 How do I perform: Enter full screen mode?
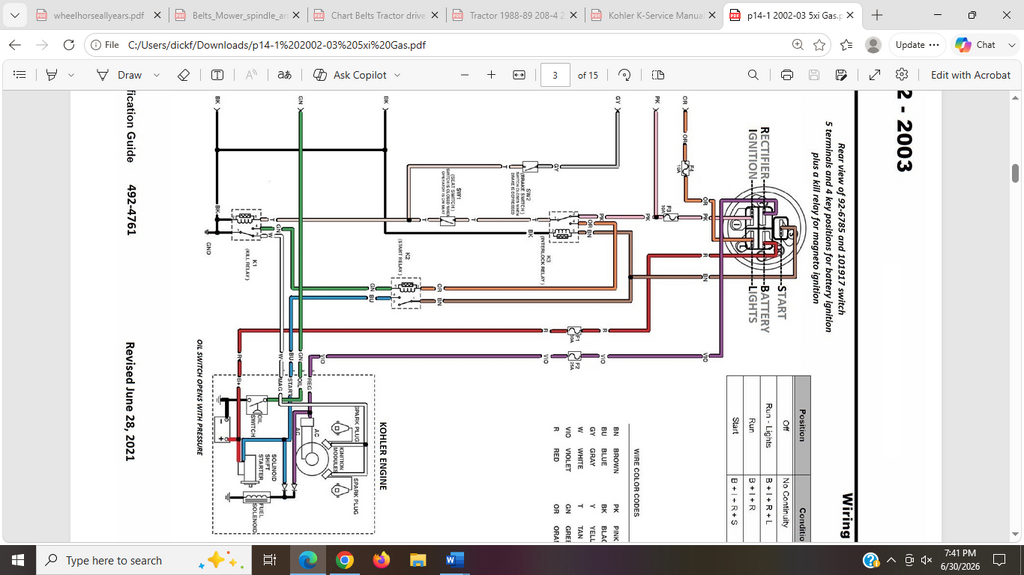[874, 75]
